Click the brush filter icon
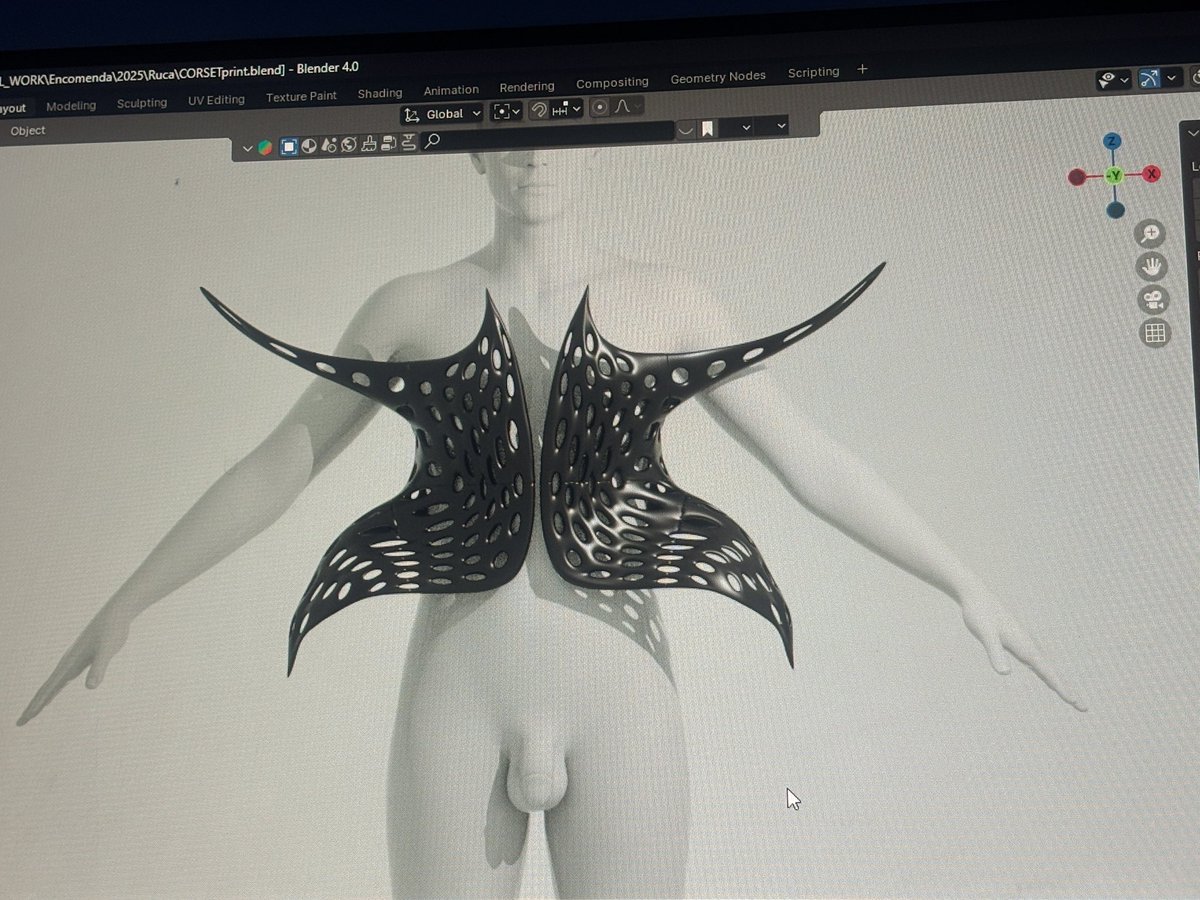 (x=369, y=144)
